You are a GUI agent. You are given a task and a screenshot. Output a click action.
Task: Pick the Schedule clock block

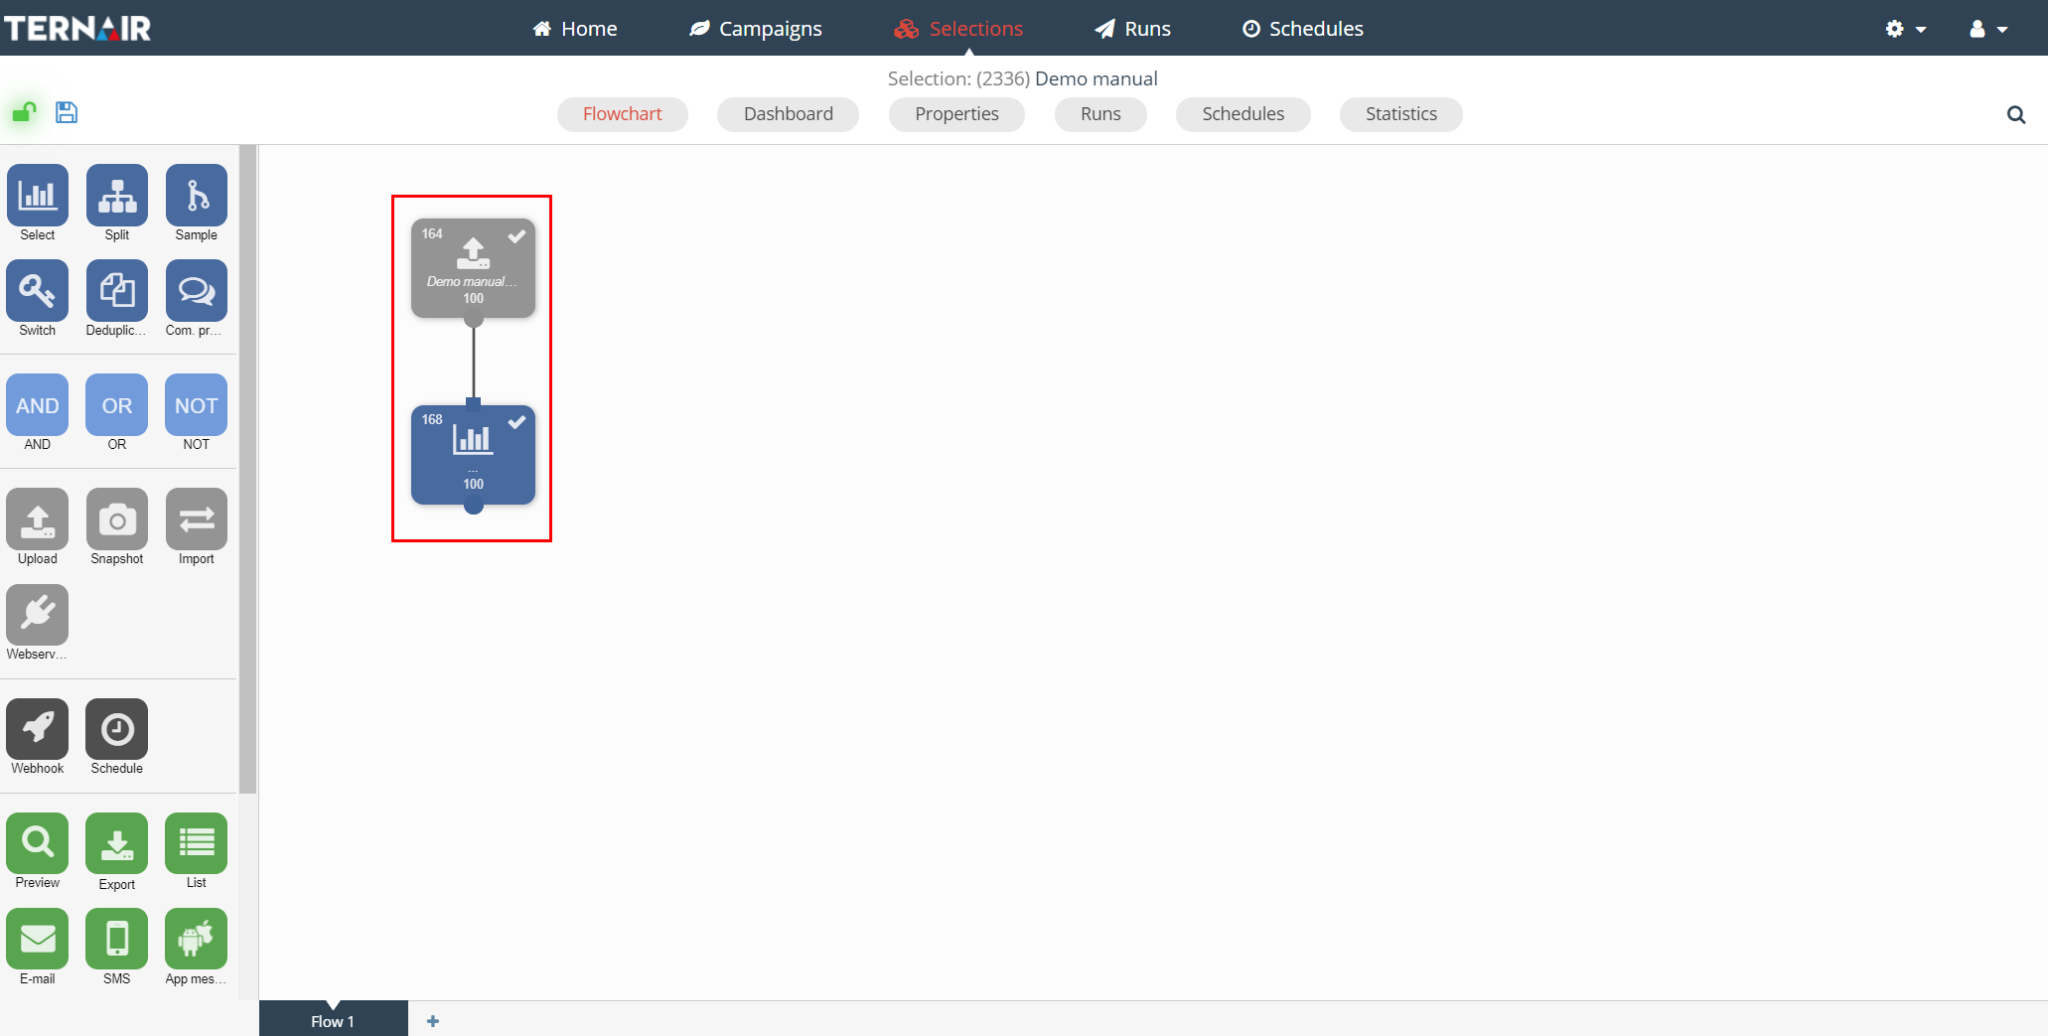117,729
